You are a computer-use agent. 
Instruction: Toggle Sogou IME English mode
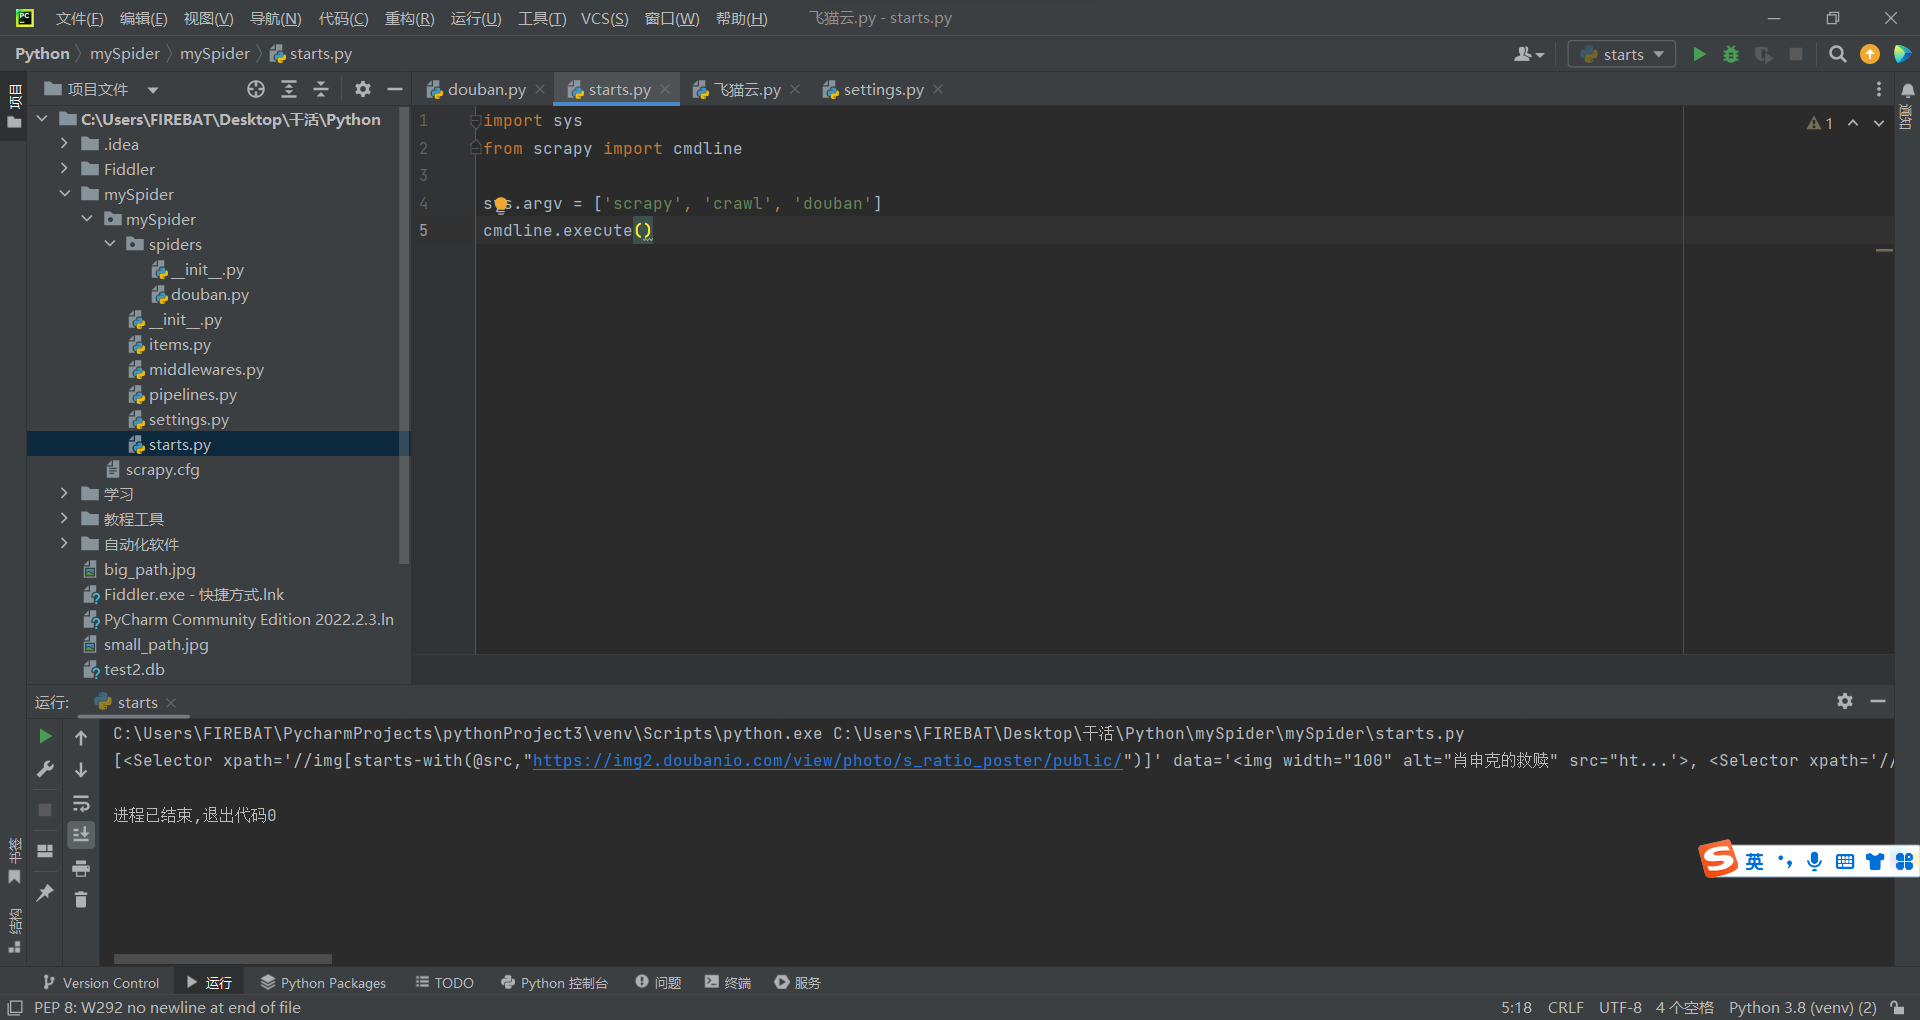[1755, 861]
